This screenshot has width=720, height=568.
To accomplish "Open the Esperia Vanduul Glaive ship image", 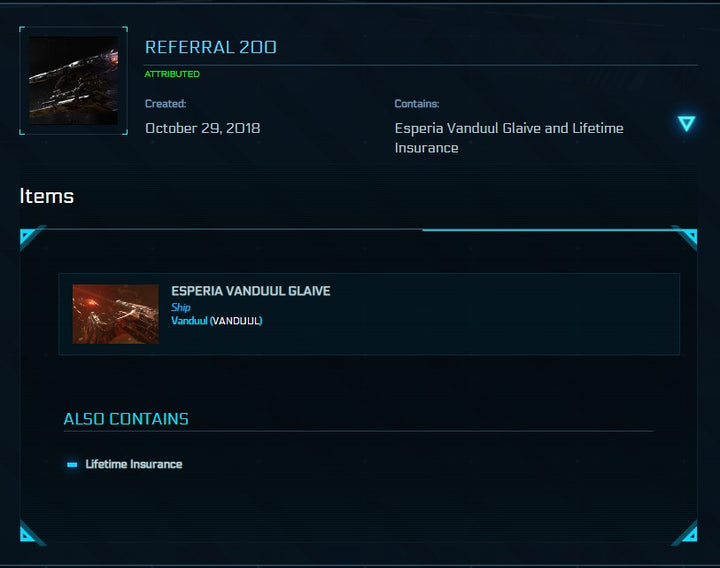I will [x=115, y=314].
